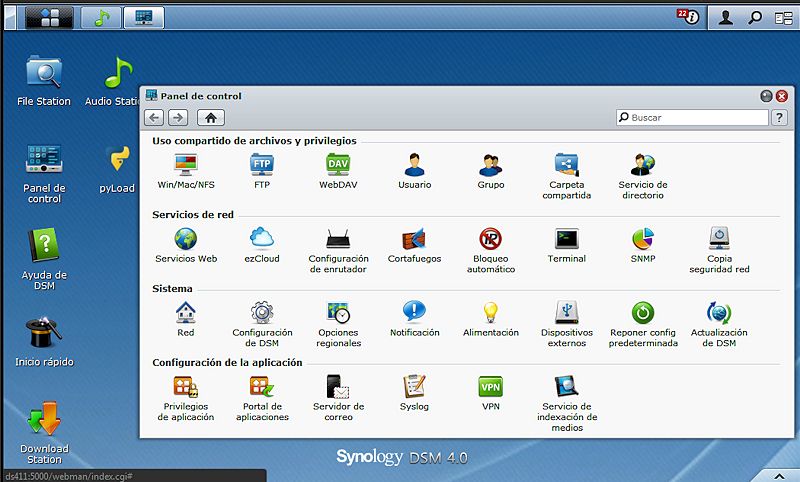Open Servicio de indexación de medios

[x=566, y=403]
